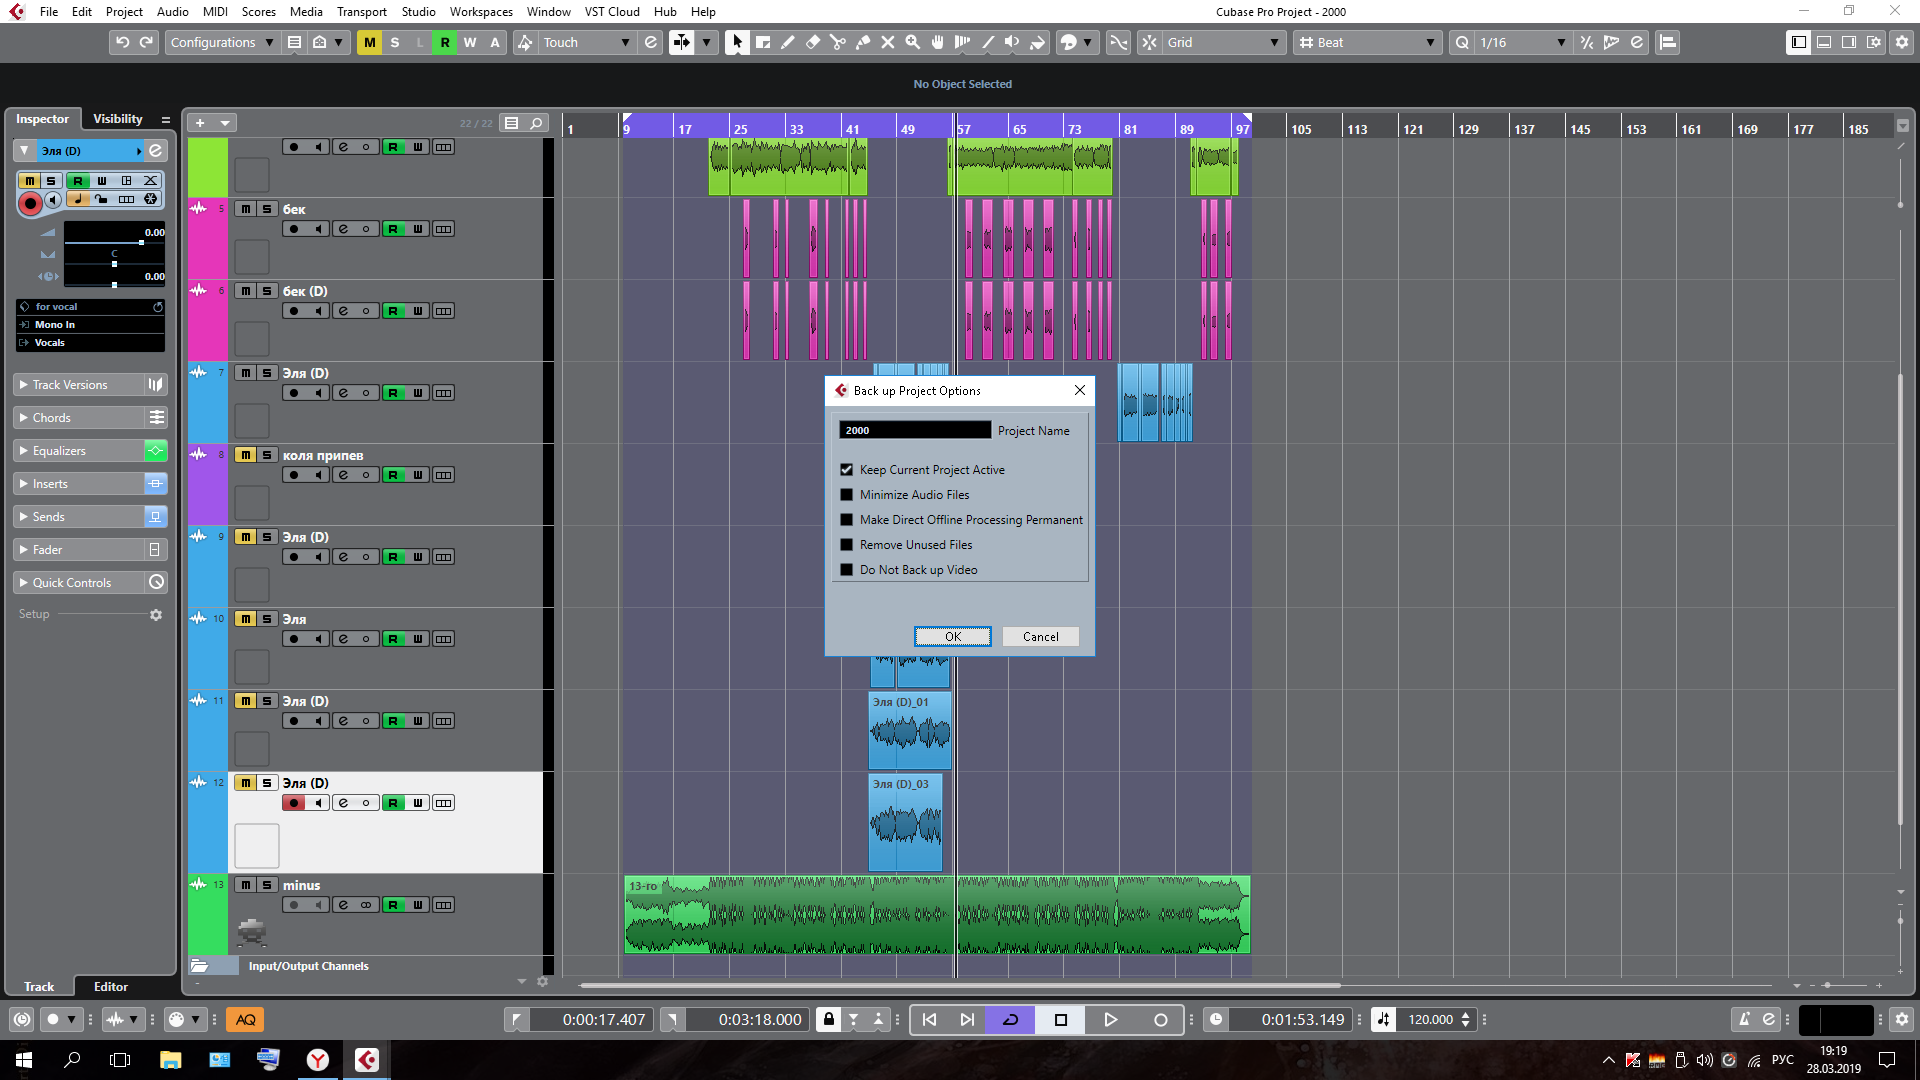Check Remove Unused Files option
The width and height of the screenshot is (1920, 1080).
point(847,545)
